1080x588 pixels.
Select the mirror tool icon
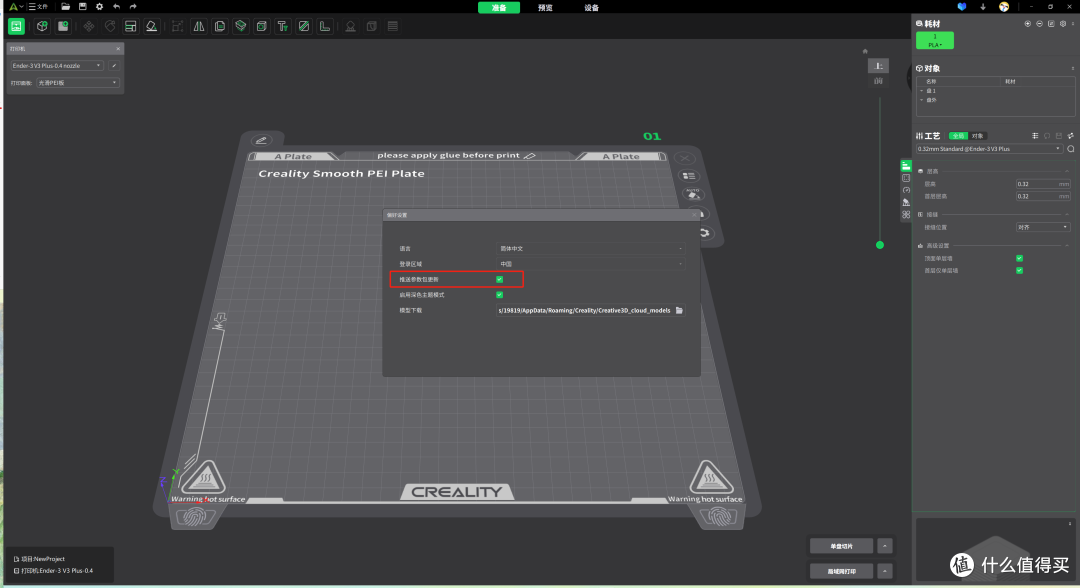(198, 26)
